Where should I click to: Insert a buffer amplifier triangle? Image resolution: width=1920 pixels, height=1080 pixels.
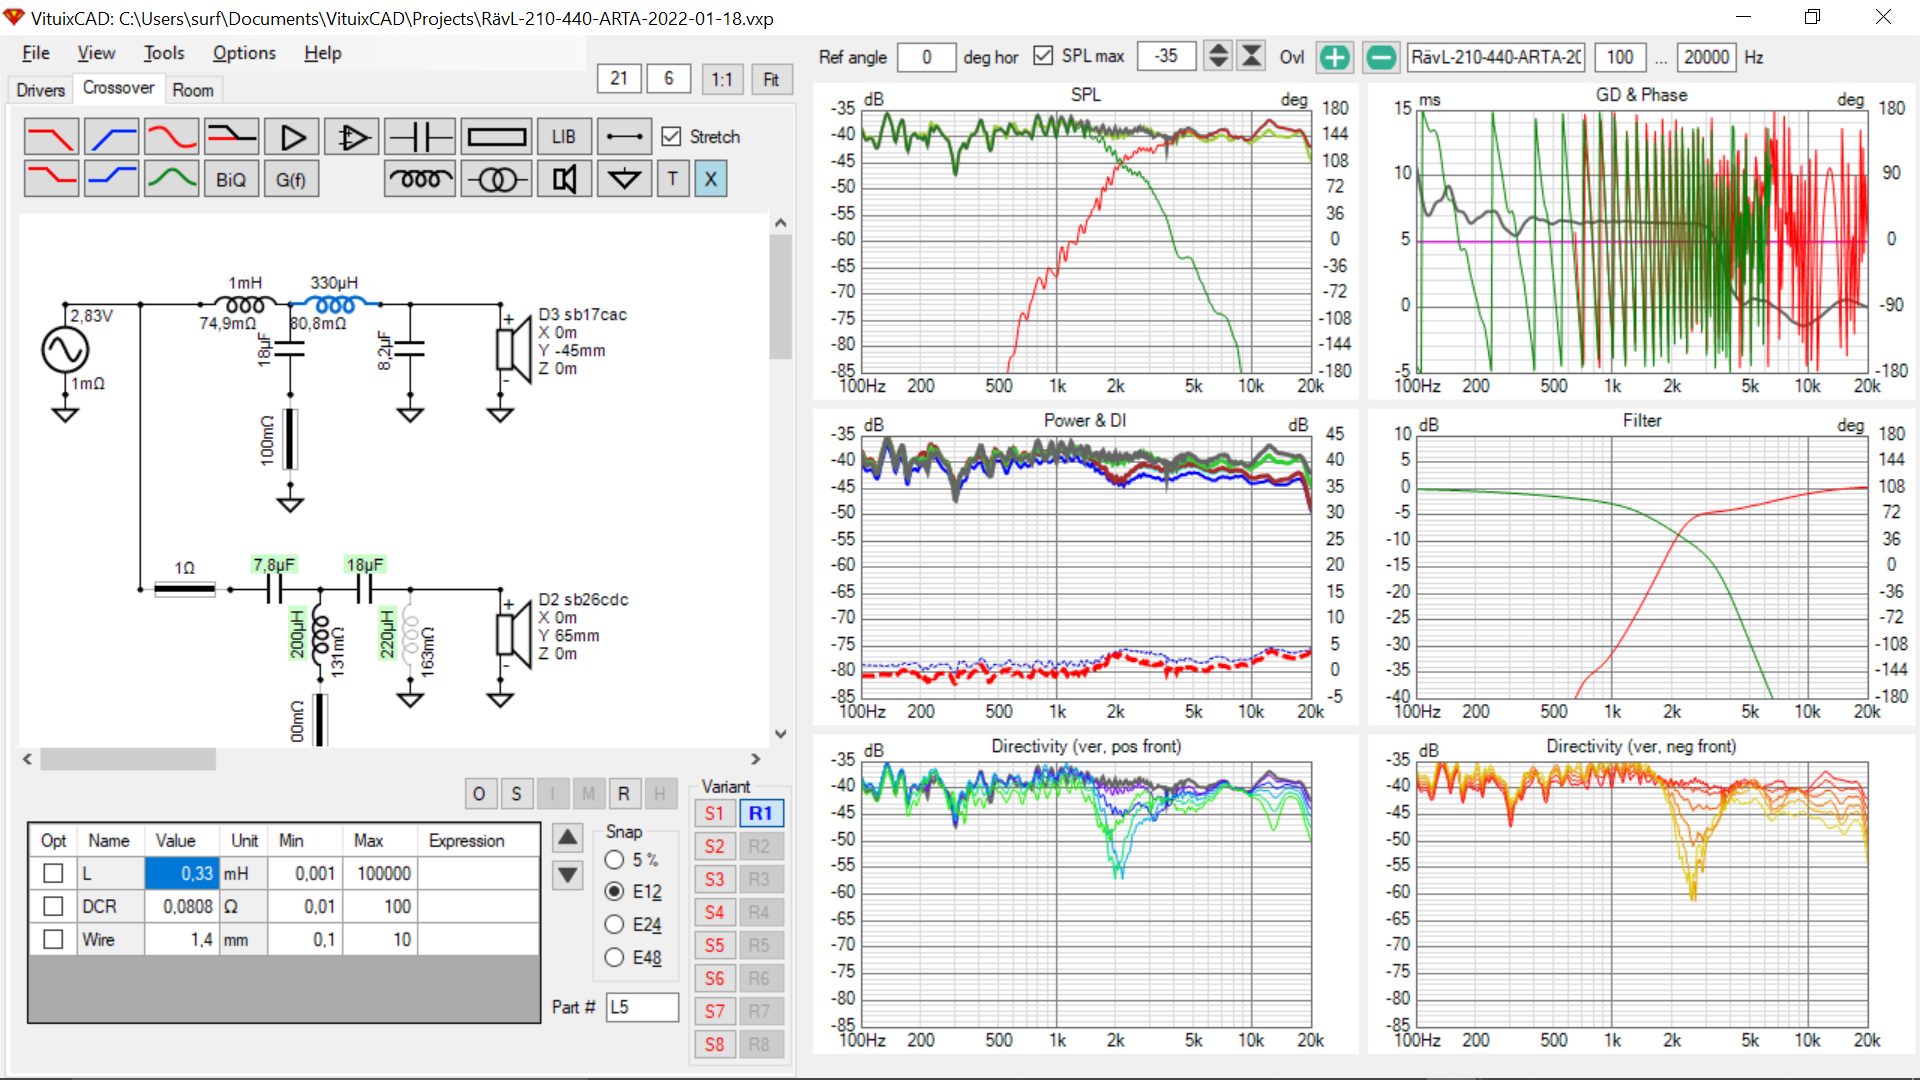coord(292,137)
